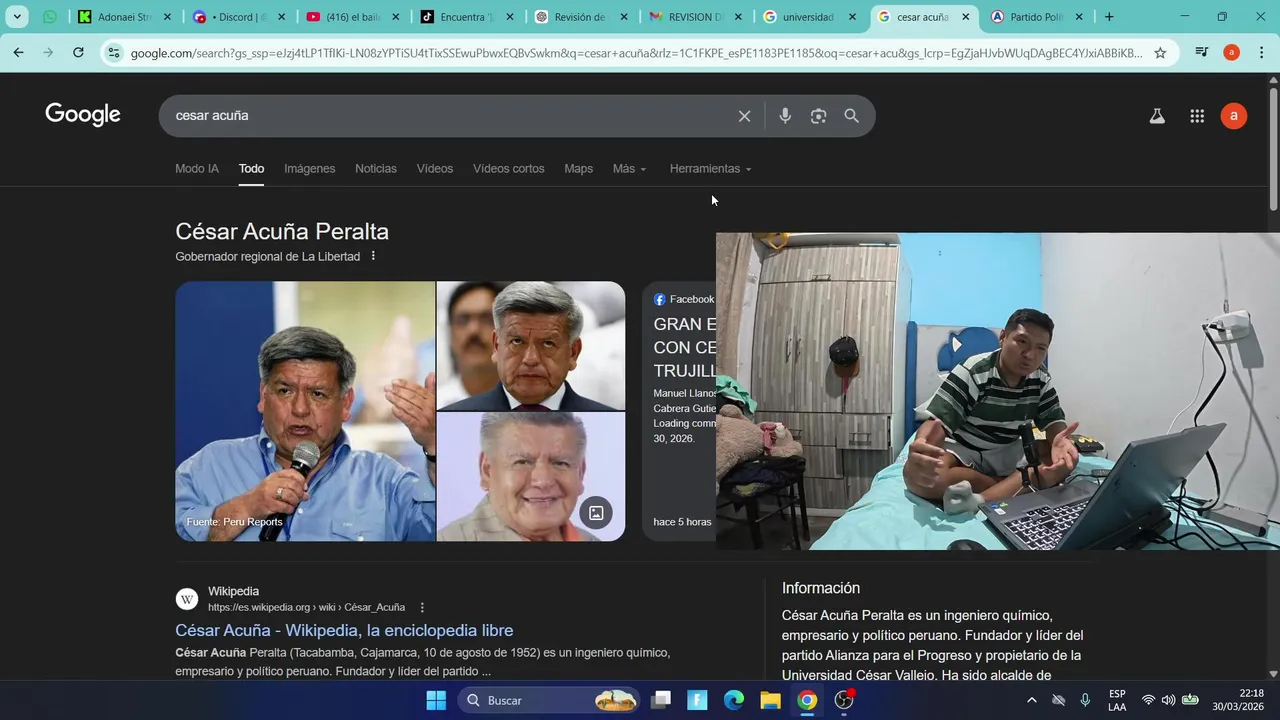Switch to the Partido Polí browser tab
The image size is (1280, 720).
(1036, 17)
